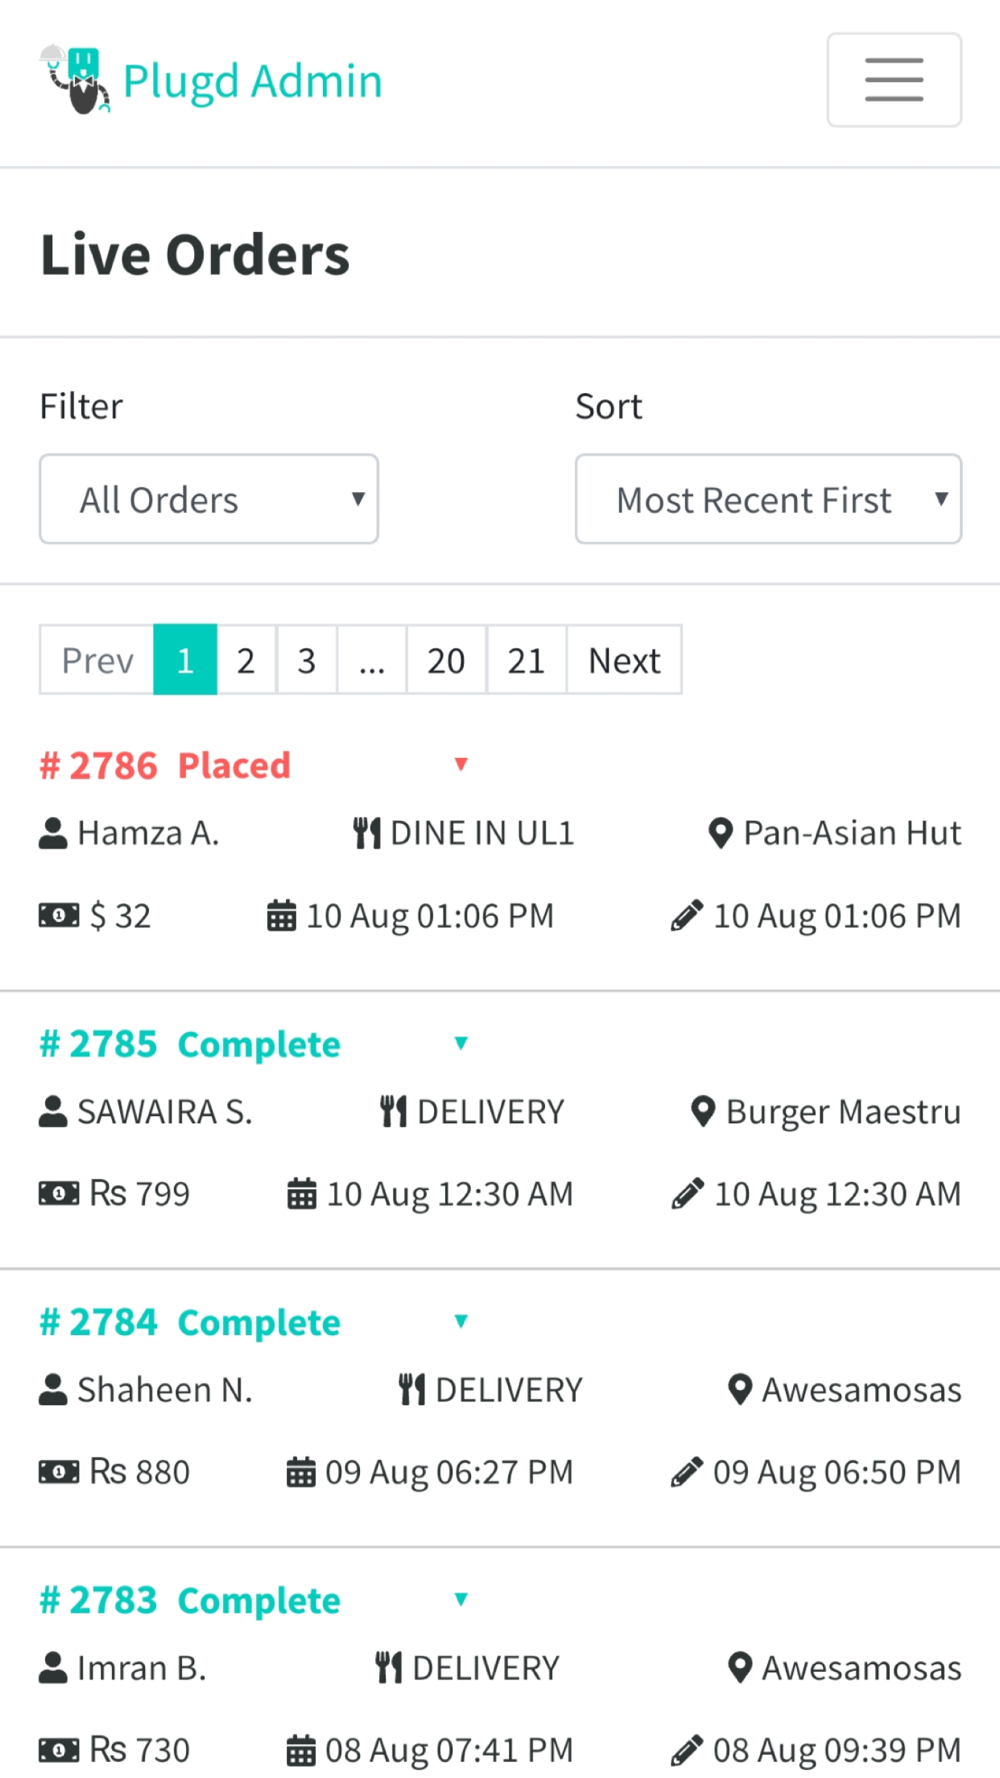
Task: Click location pin icon for Burger Maestru
Action: point(704,1111)
